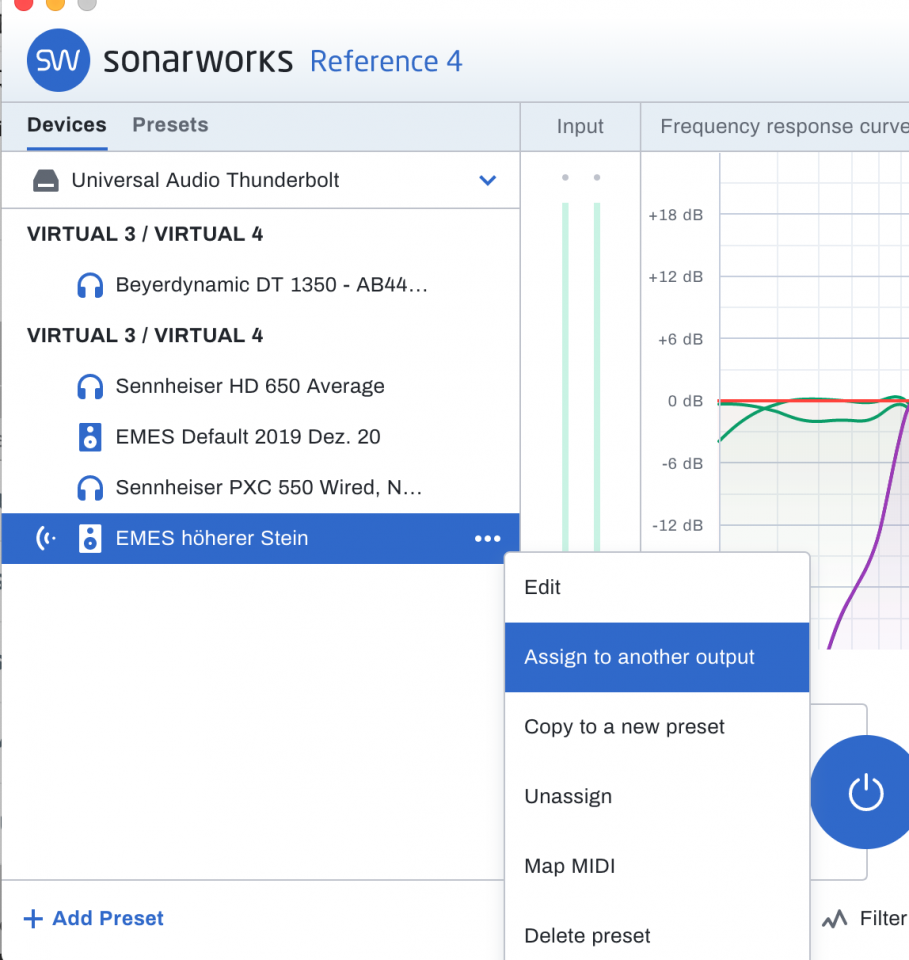
Task: Click the left input level meter
Action: 565,377
